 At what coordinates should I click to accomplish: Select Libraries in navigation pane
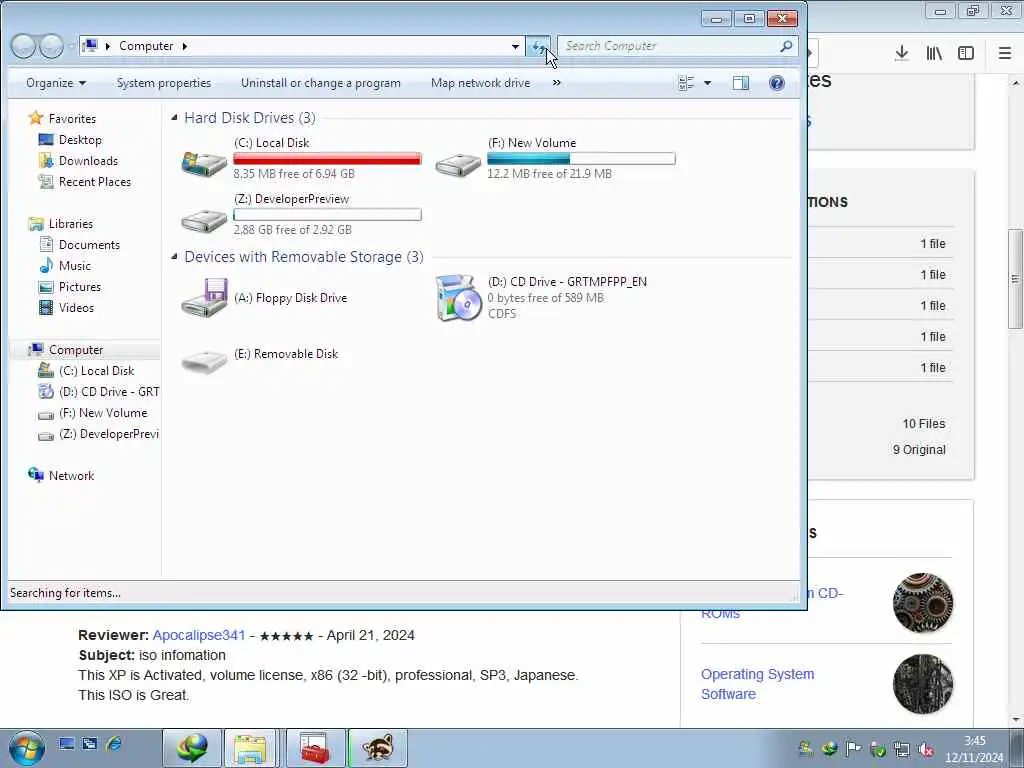[x=71, y=223]
